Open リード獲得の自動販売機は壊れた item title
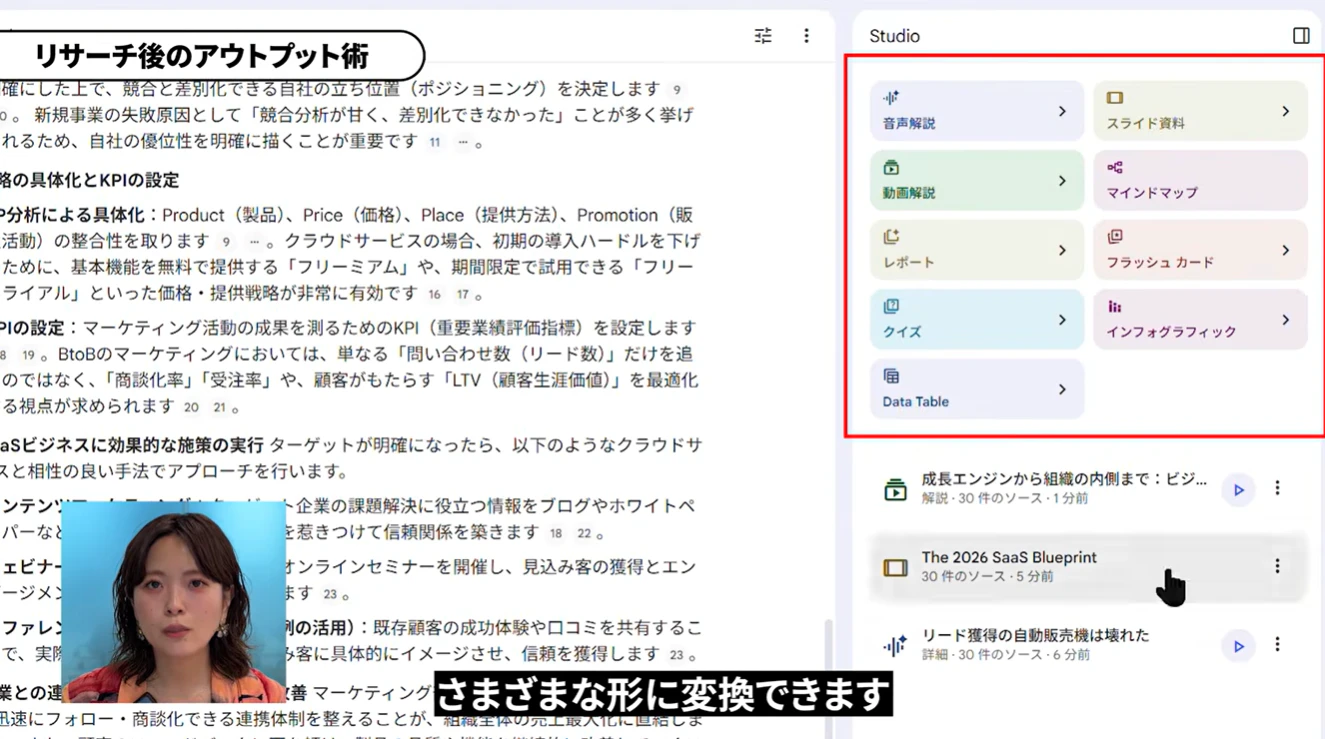Screen dimensions: 1325x739 point(1035,635)
